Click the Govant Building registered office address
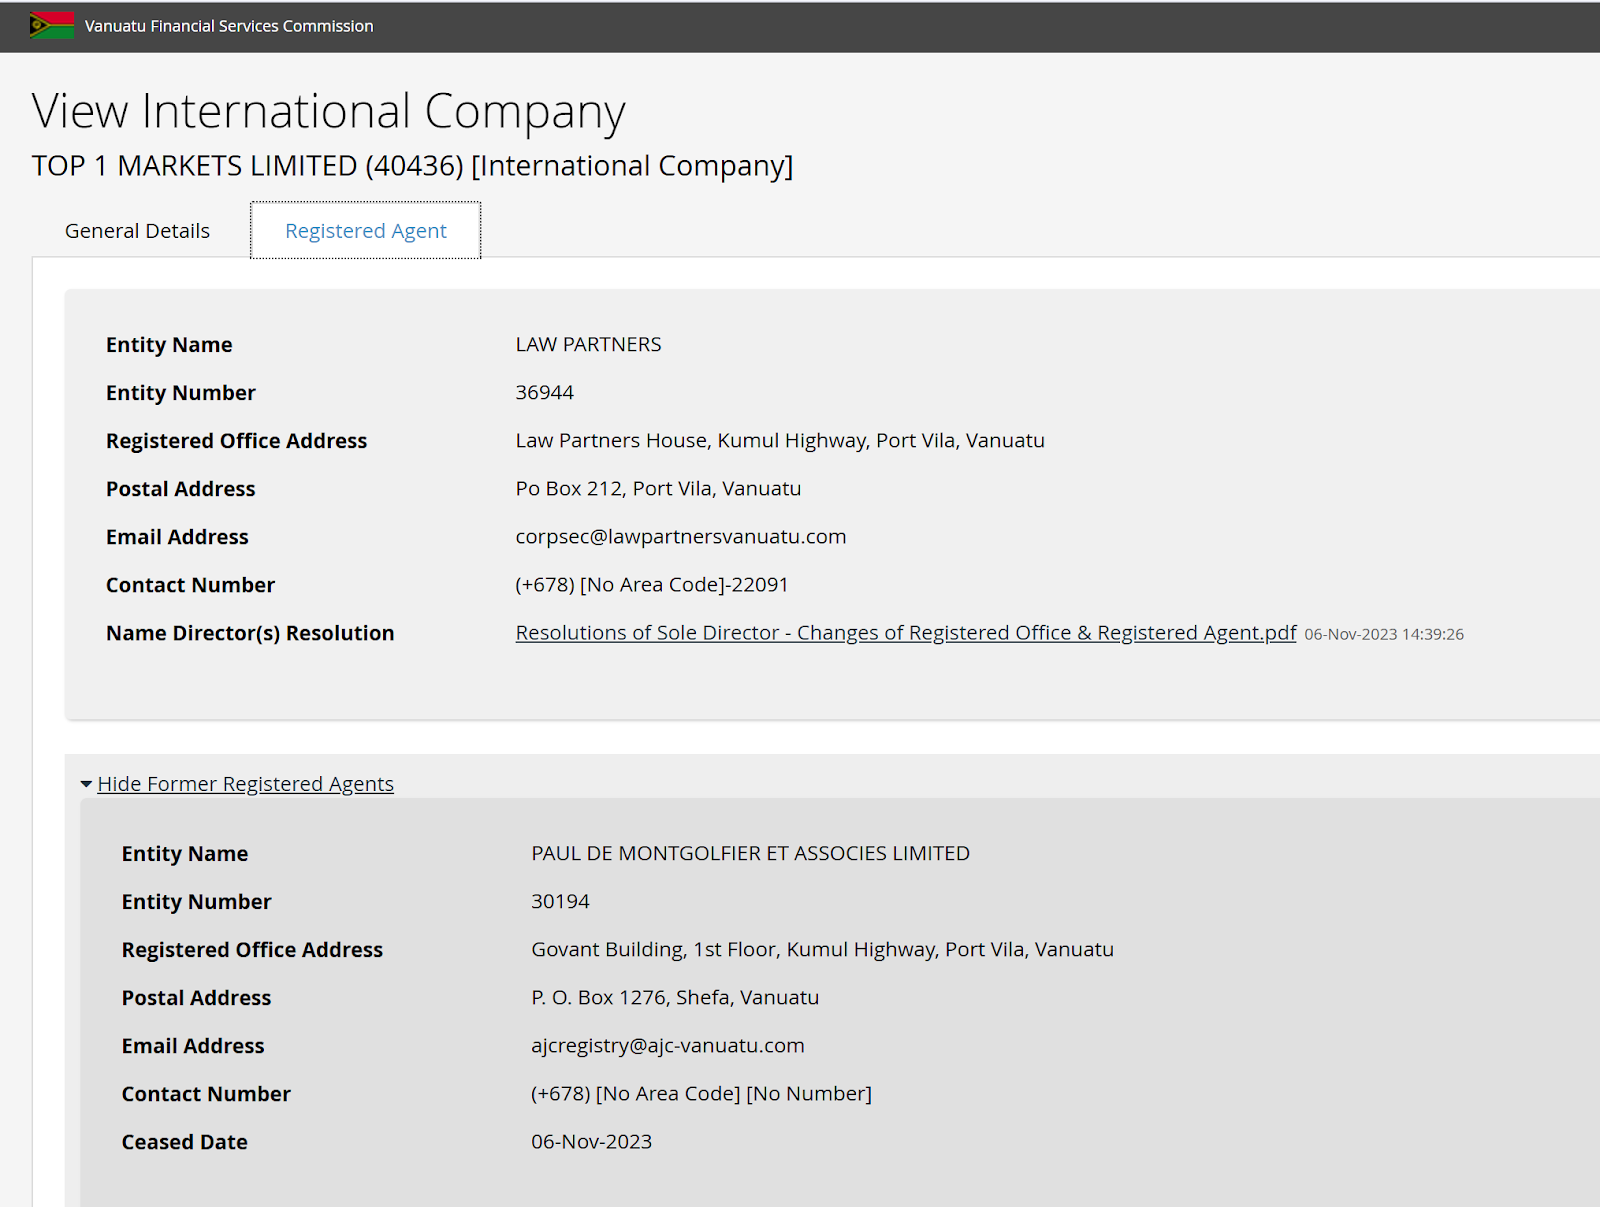 coord(822,950)
